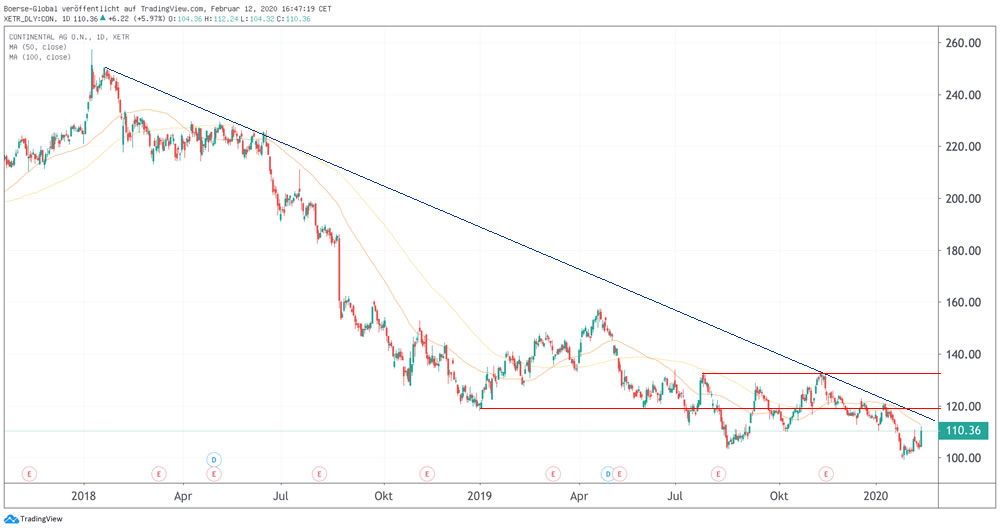
Task: Click the Apr label between 2018 and 2019
Action: [183, 496]
